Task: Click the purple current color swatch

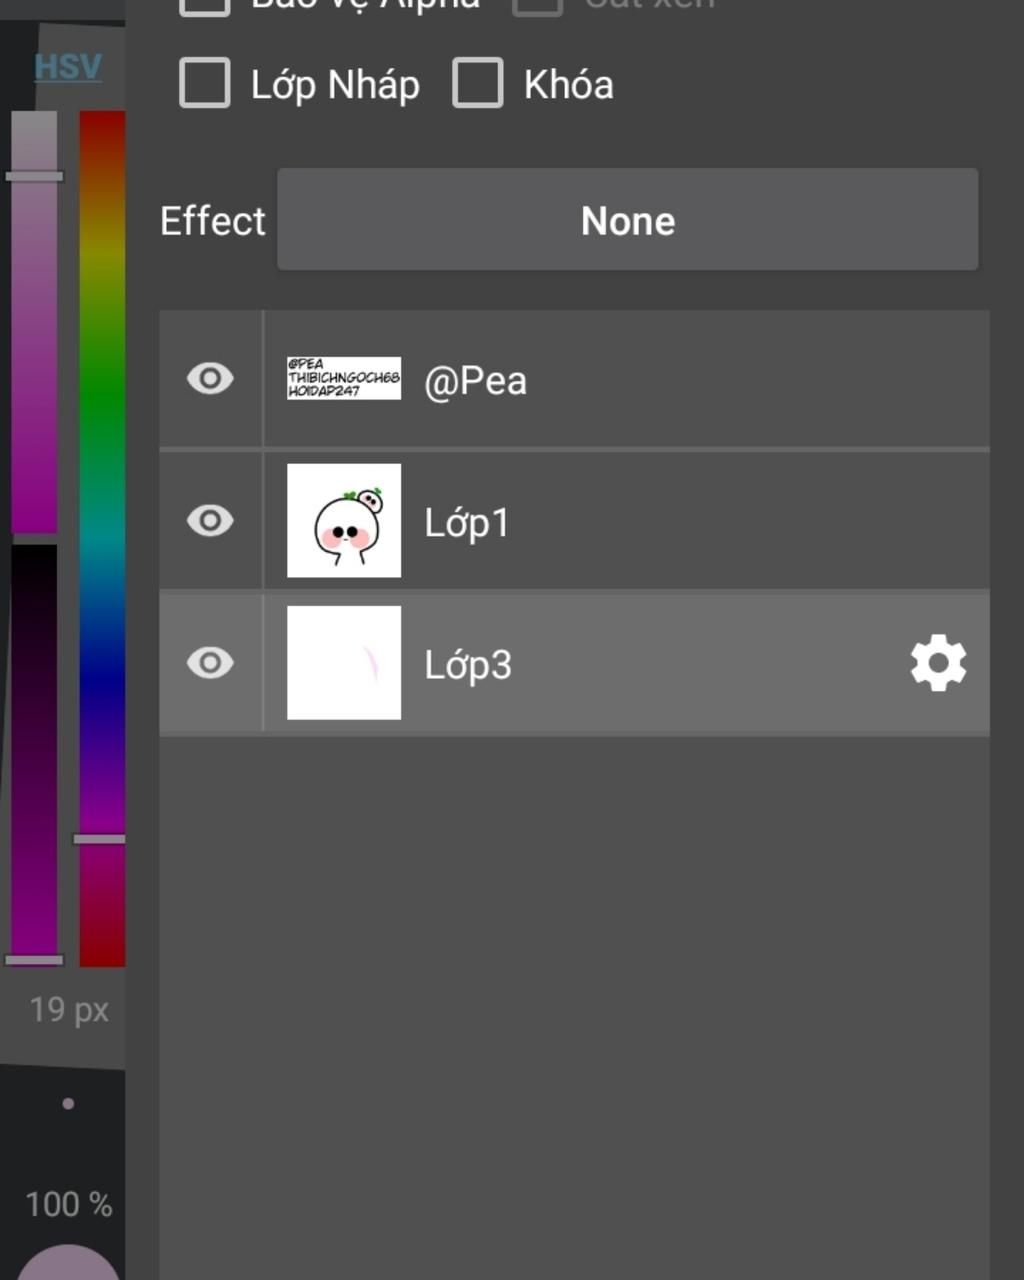Action: coord(68,1264)
